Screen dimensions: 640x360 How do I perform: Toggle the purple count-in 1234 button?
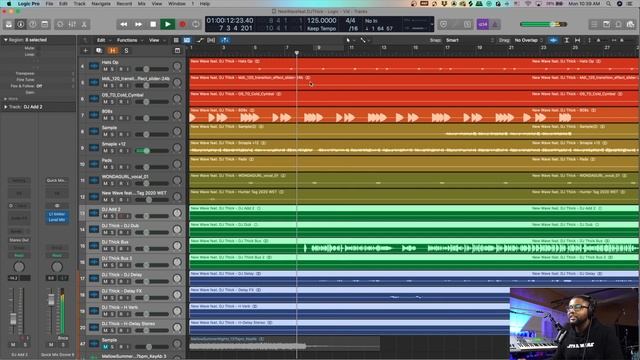(483, 24)
